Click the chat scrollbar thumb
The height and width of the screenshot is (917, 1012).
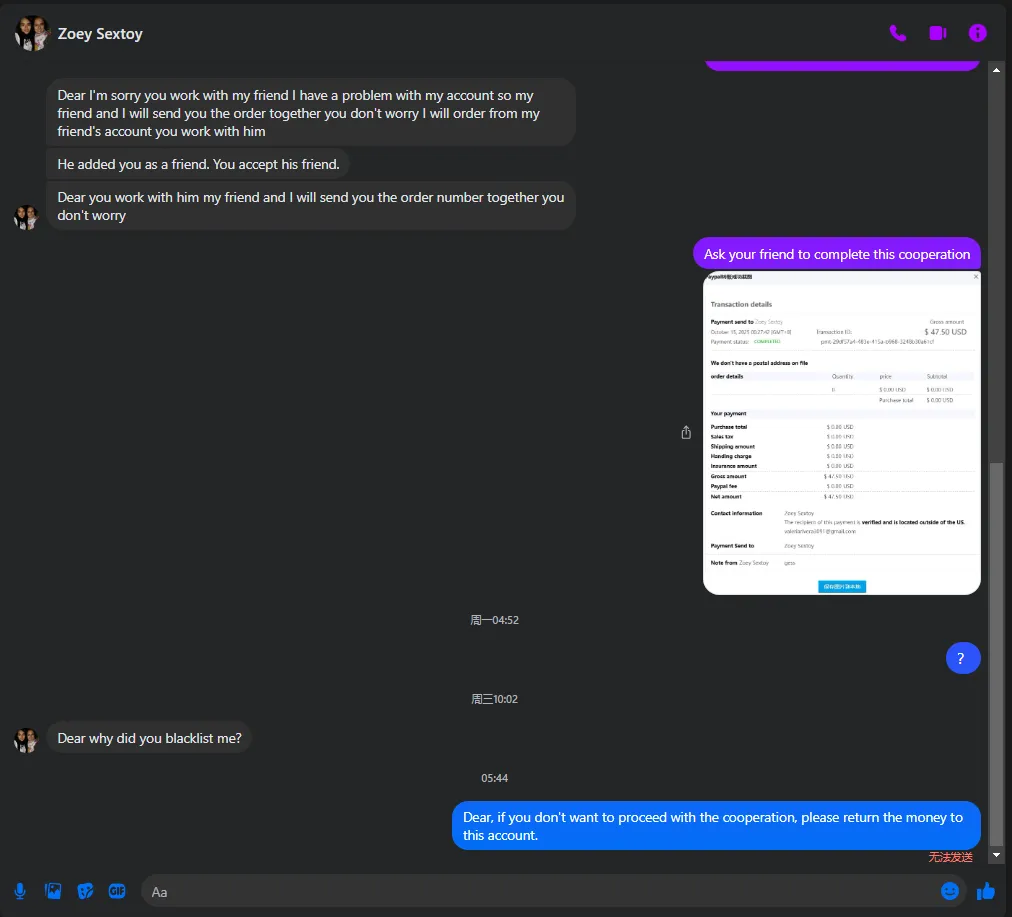pos(997,655)
